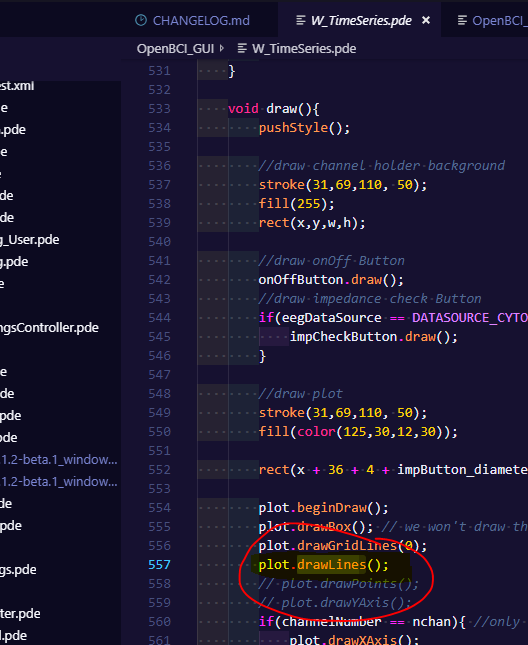Screen dimensions: 528x645
Task: Place cursor on 'void draw(){' line
Action: coord(274,109)
